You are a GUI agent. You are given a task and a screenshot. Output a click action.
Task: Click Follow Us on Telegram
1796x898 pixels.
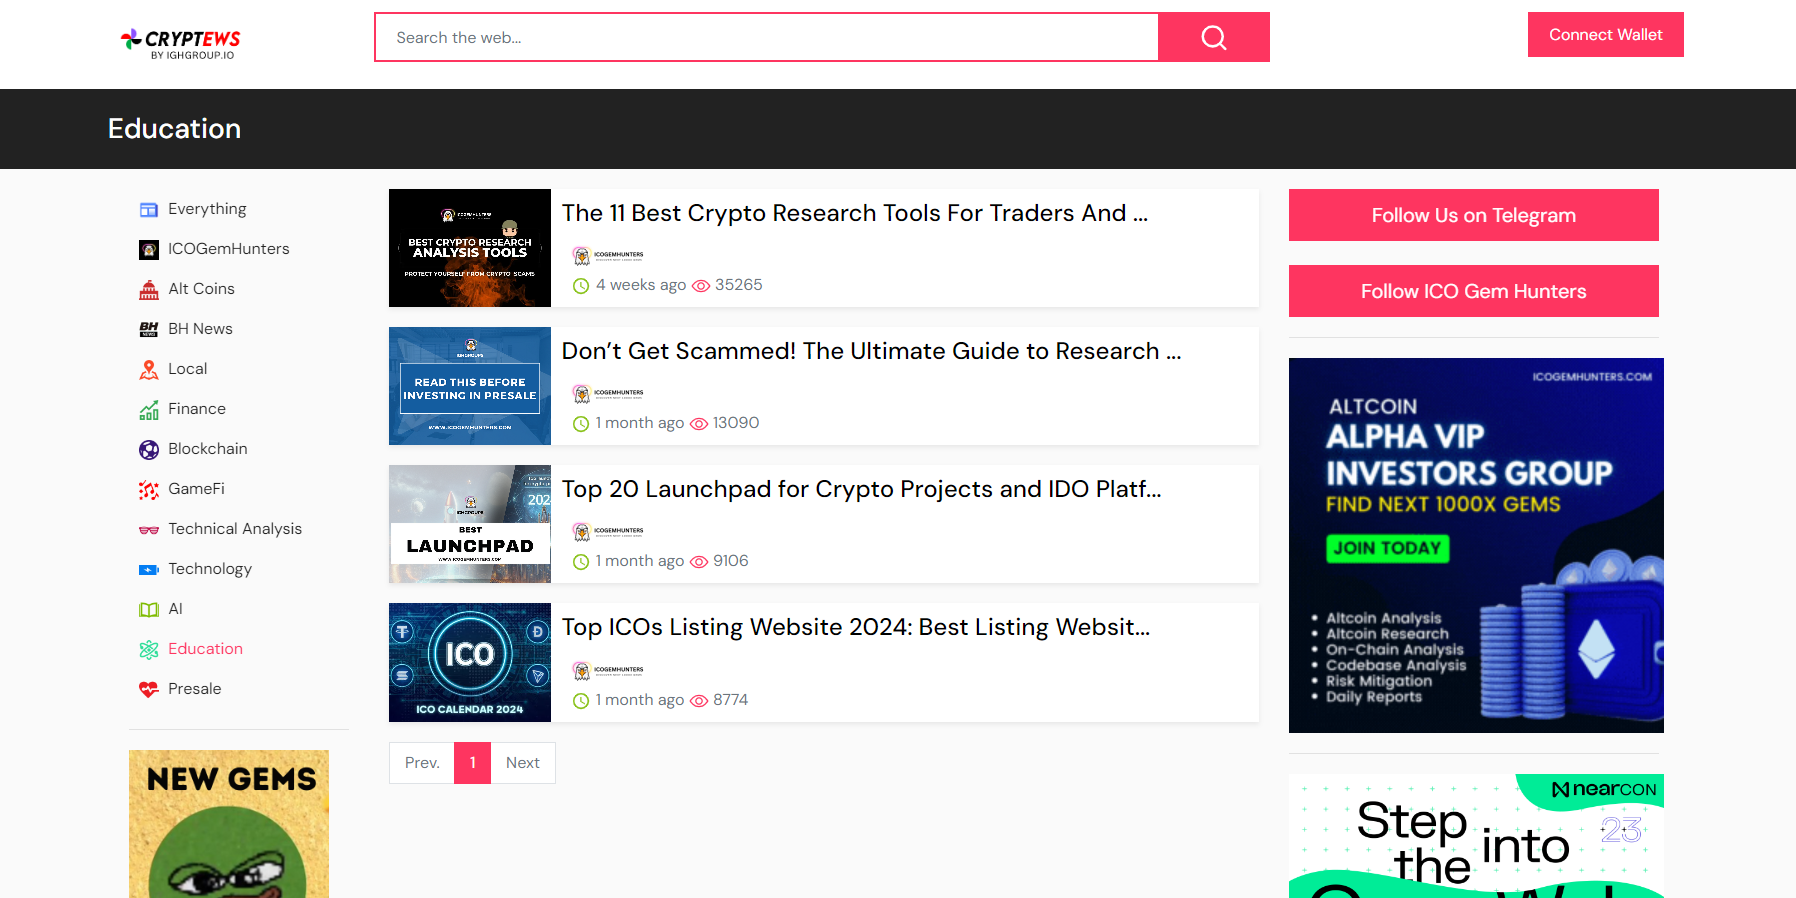point(1474,215)
